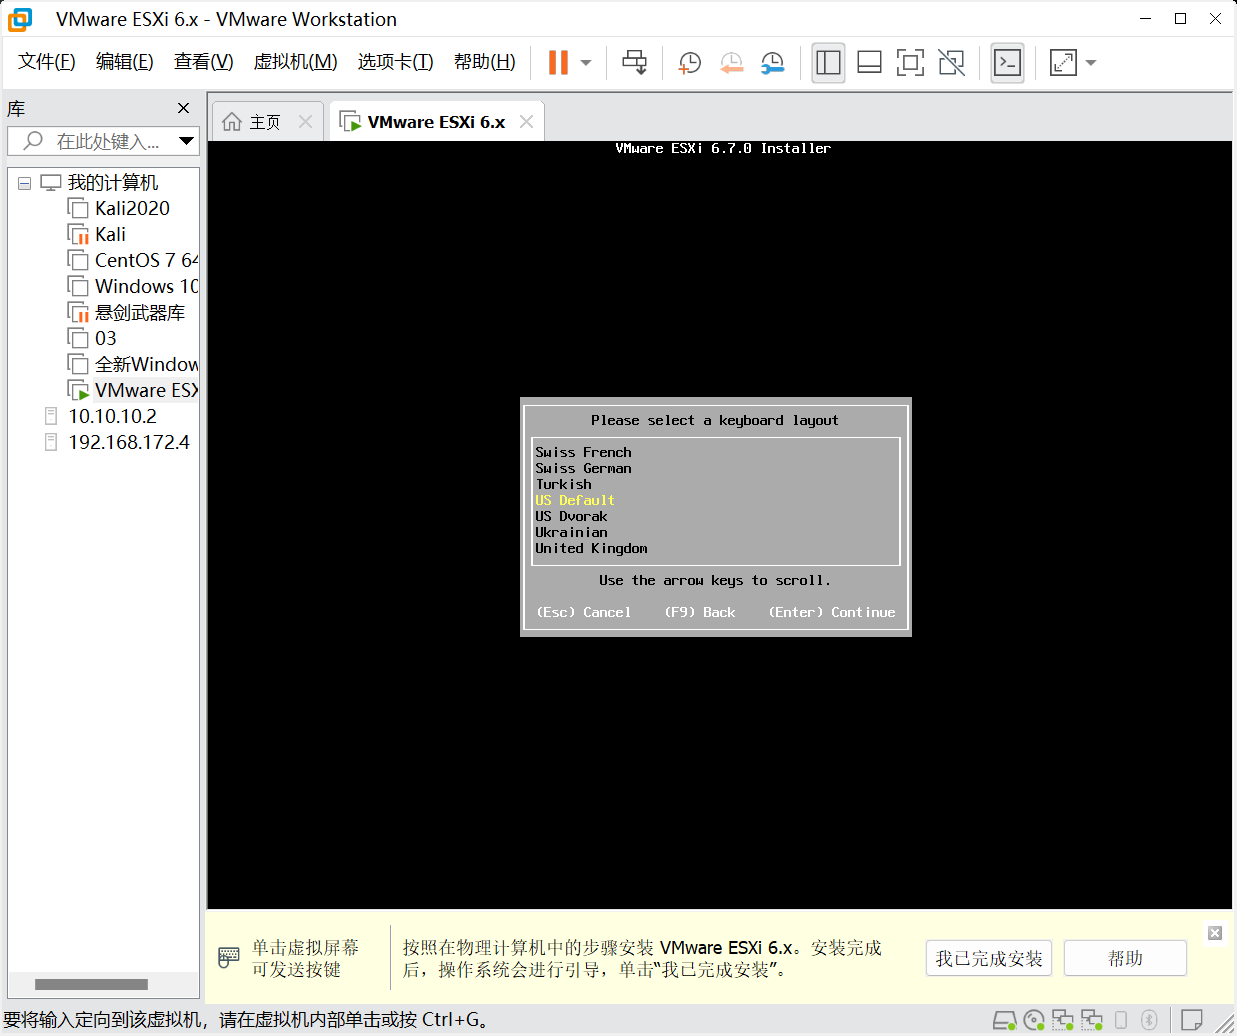Click the 我已完成安装 button
The image size is (1237, 1036).
tap(988, 958)
